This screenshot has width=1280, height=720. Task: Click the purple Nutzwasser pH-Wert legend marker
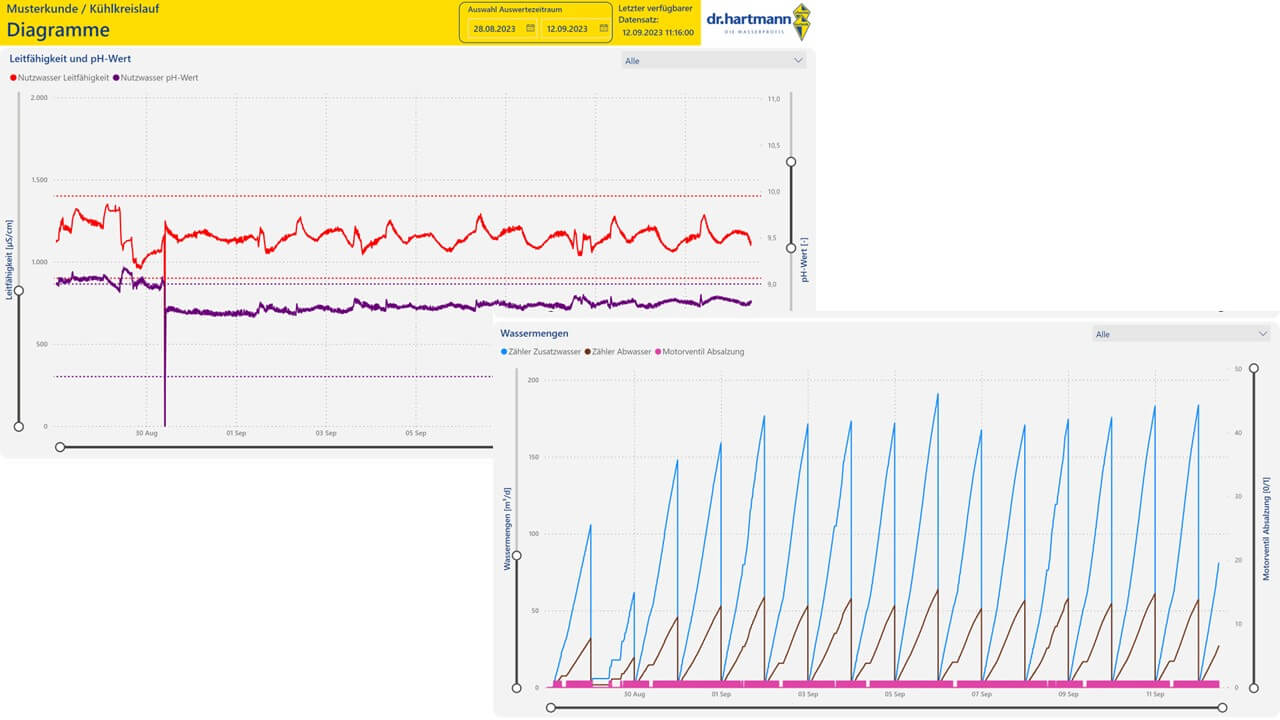(116, 77)
